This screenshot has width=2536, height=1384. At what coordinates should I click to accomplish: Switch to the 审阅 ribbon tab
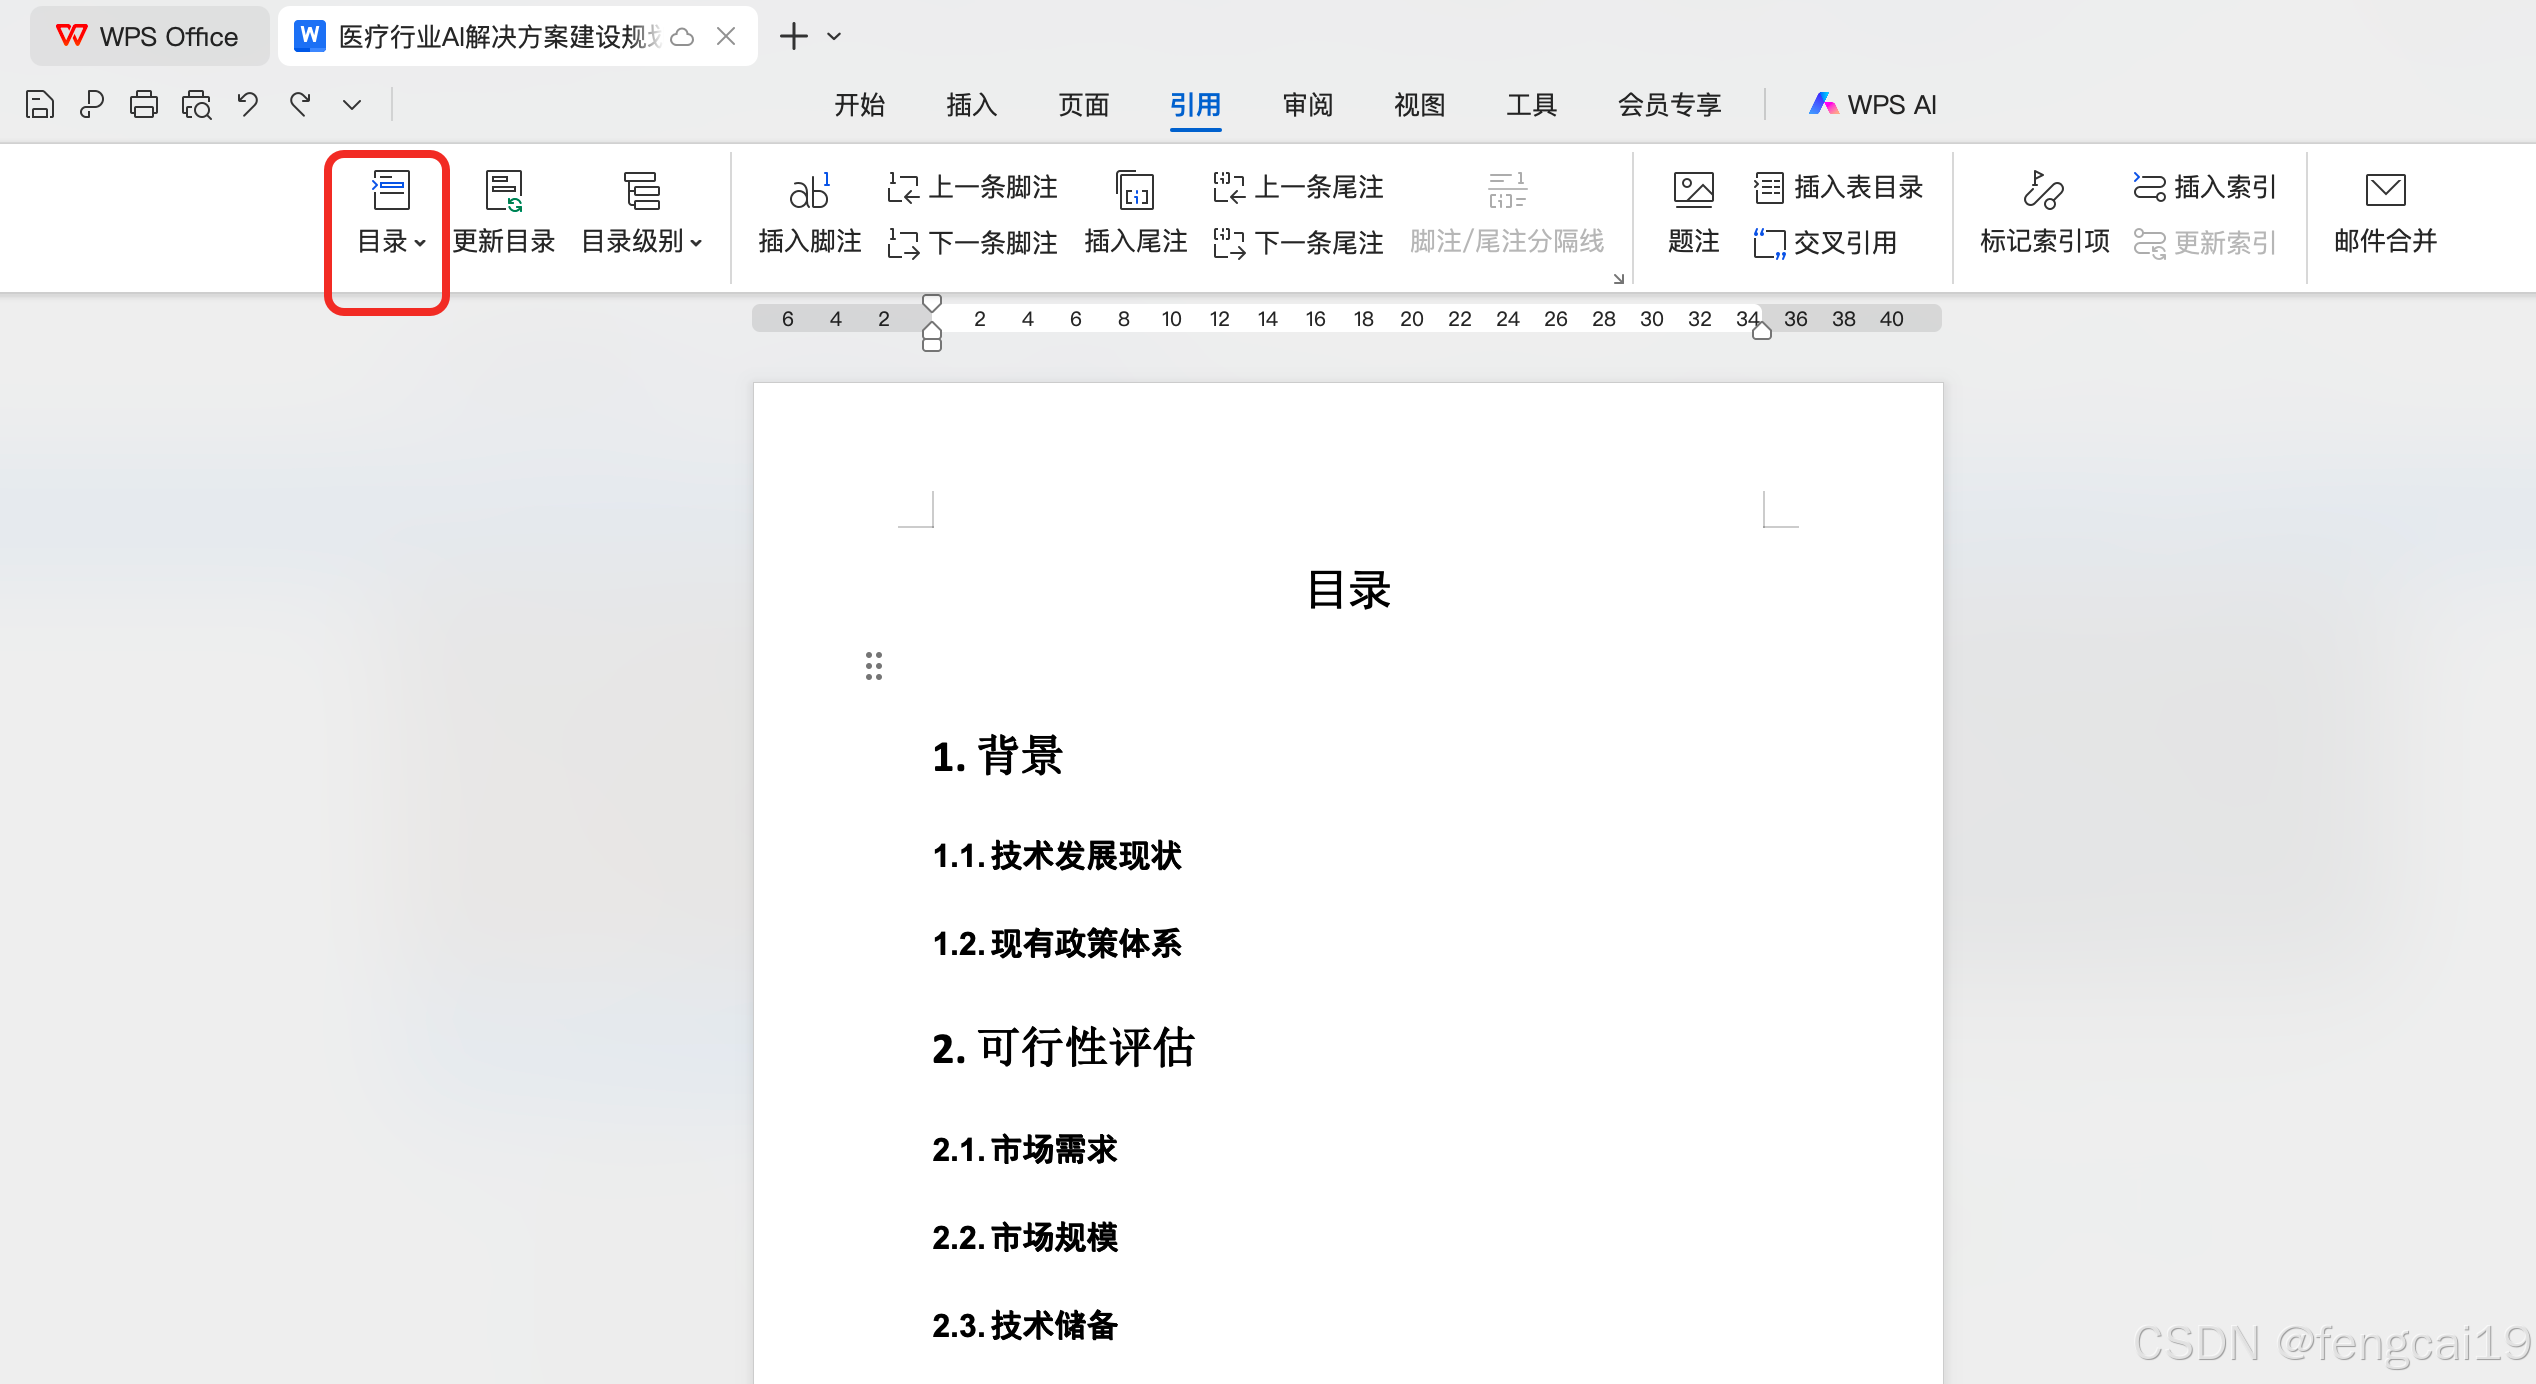click(1307, 104)
